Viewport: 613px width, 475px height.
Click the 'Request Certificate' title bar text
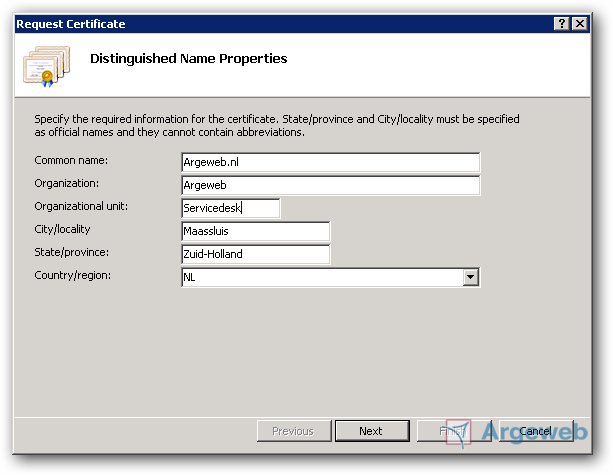71,24
